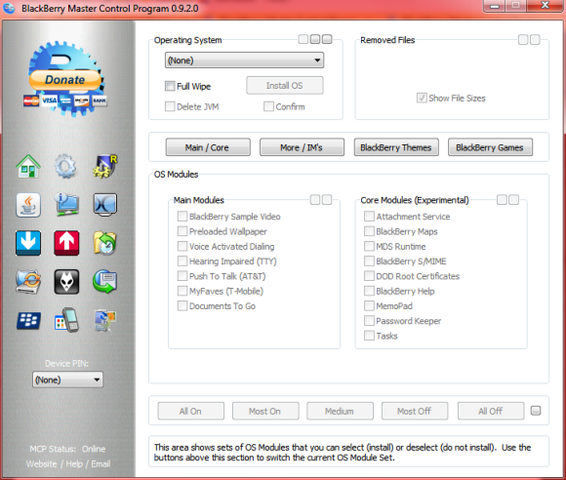Click the drive sync arrows icon
This screenshot has height=480, width=566.
(28, 282)
